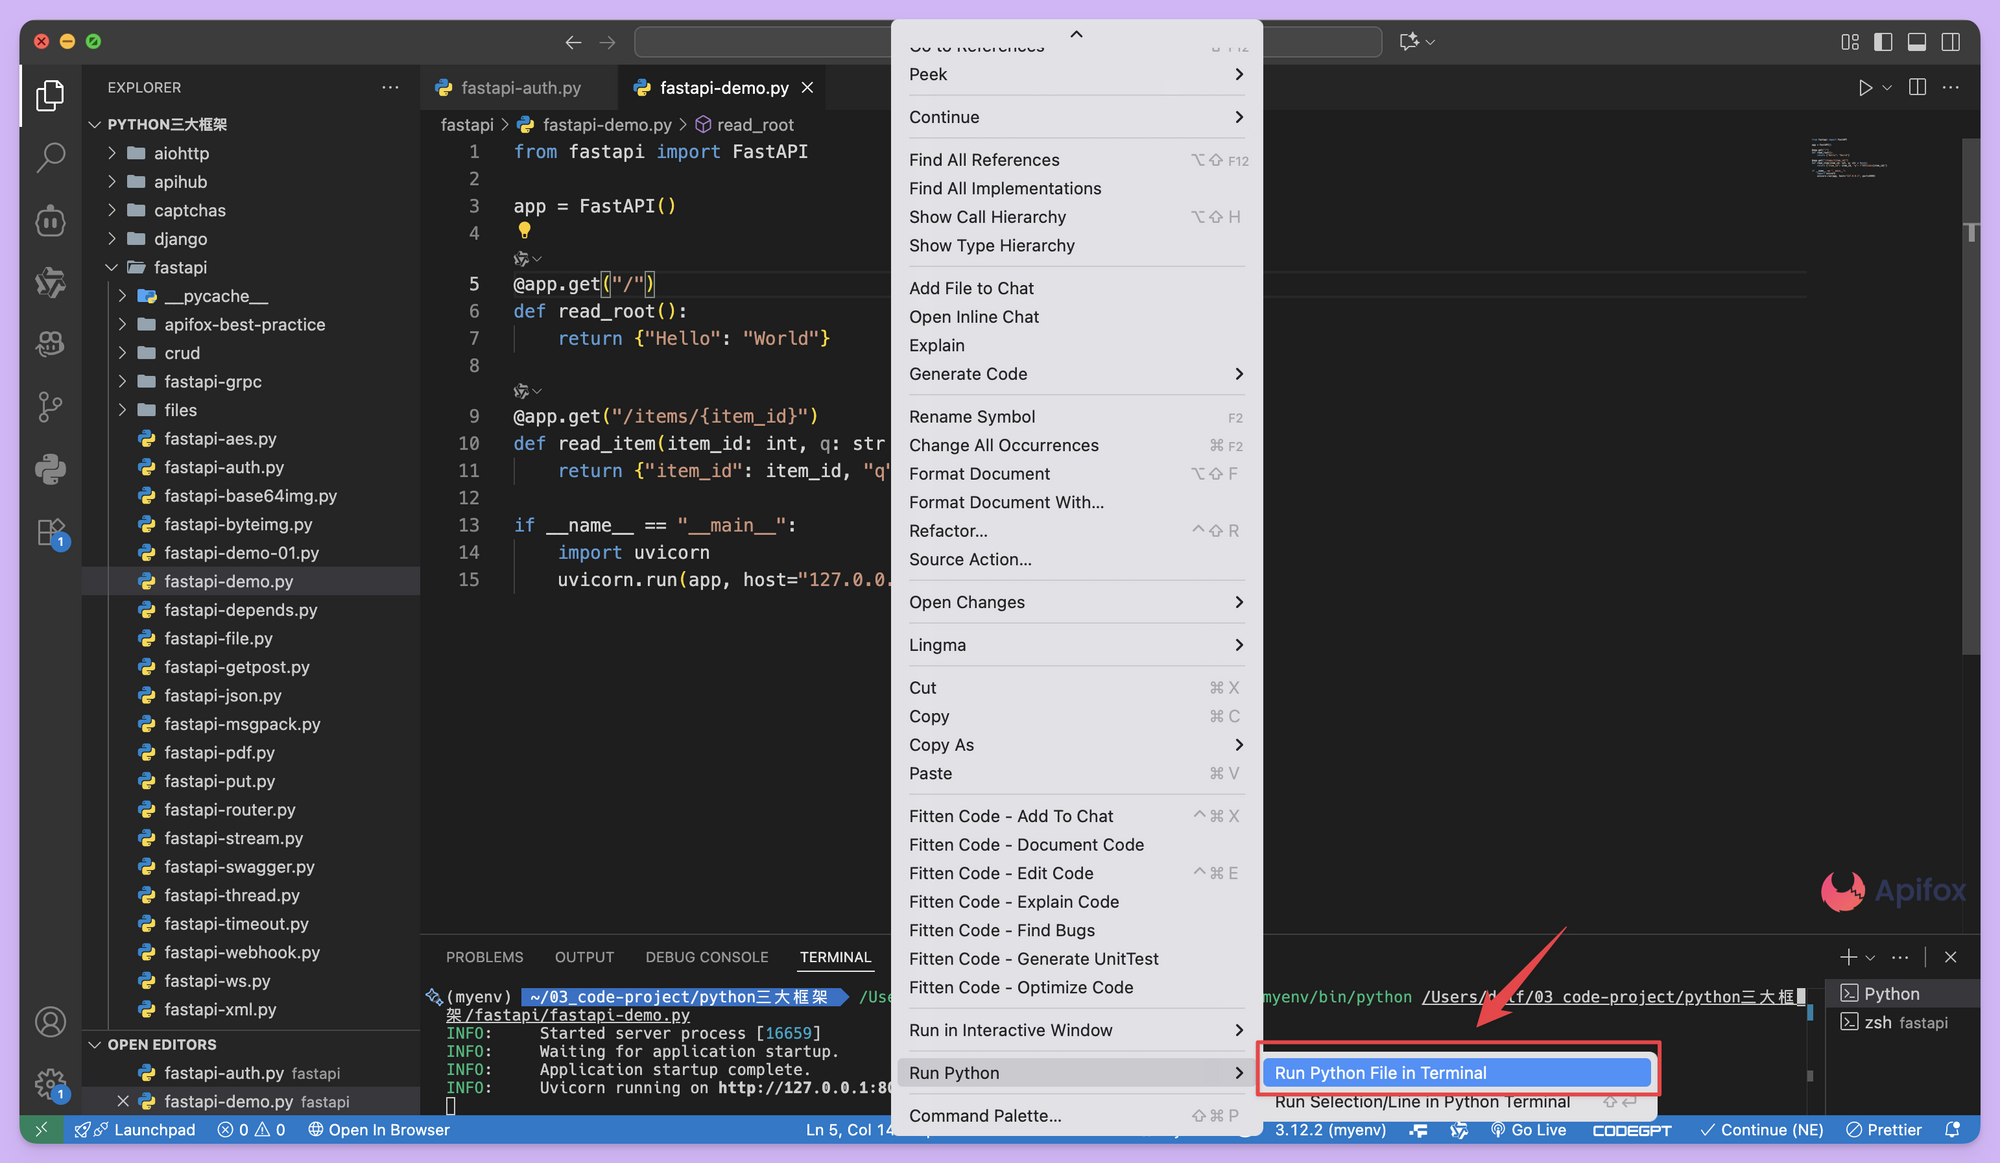Open the Search view in activity bar
The height and width of the screenshot is (1163, 2000).
50,157
